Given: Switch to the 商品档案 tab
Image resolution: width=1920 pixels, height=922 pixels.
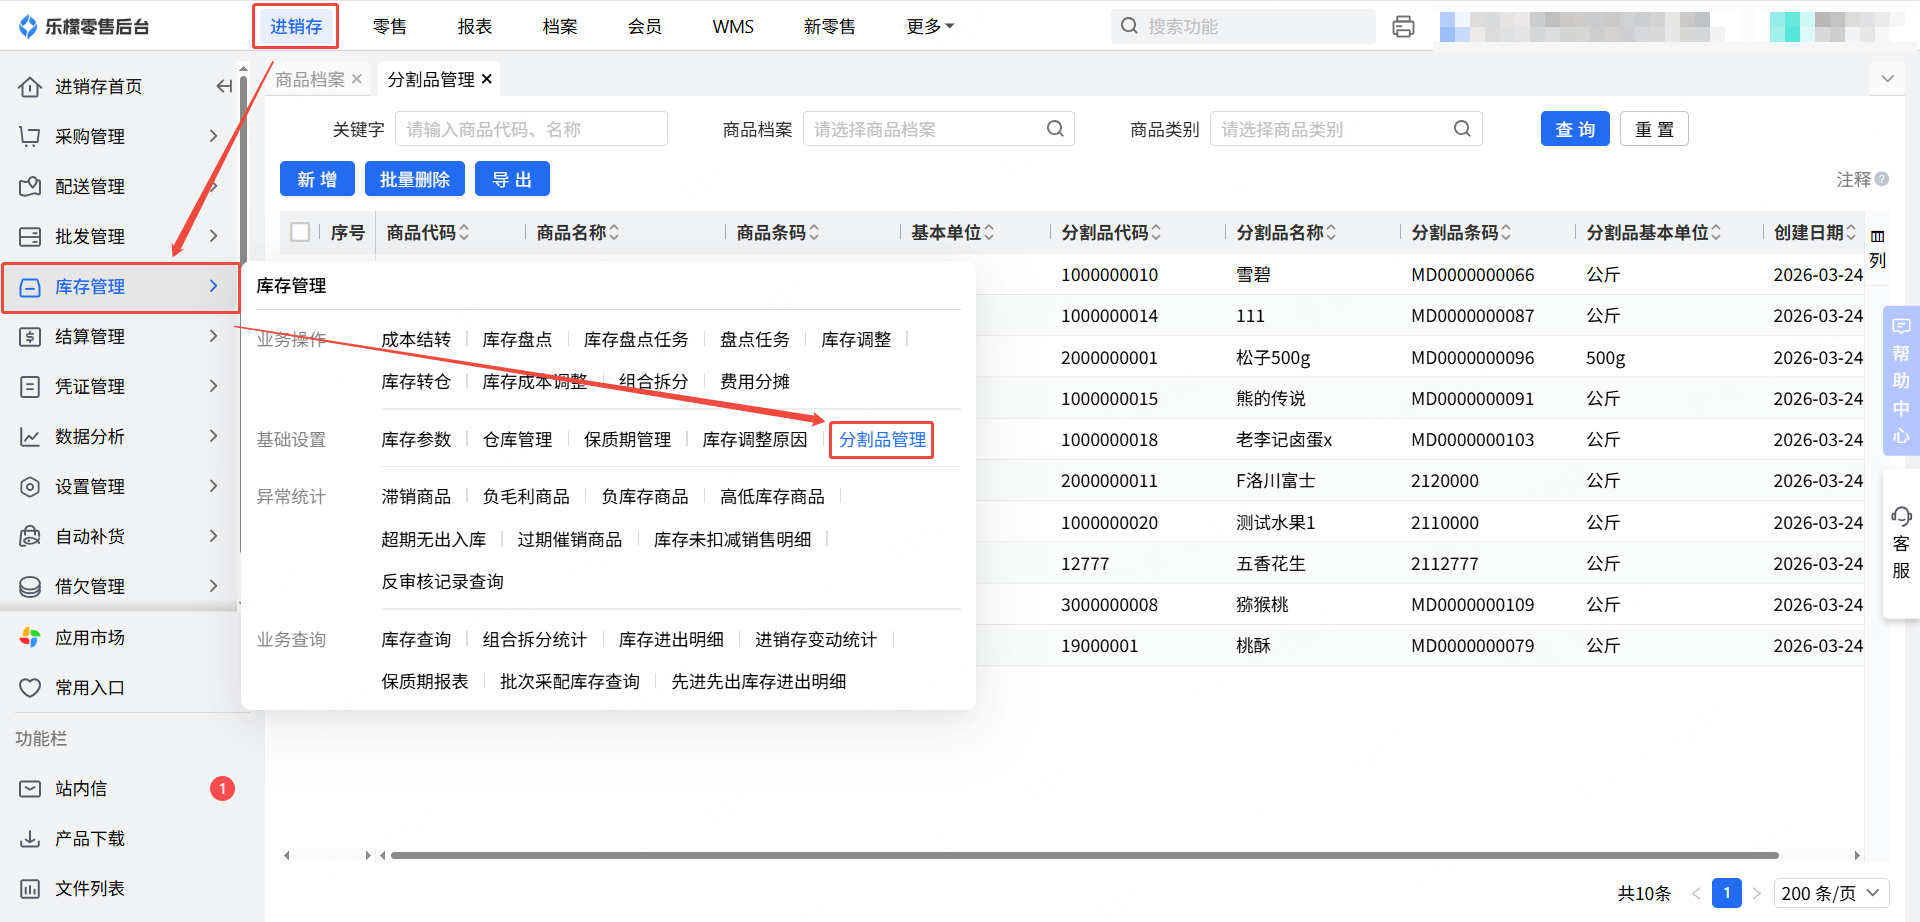Looking at the screenshot, I should [310, 79].
